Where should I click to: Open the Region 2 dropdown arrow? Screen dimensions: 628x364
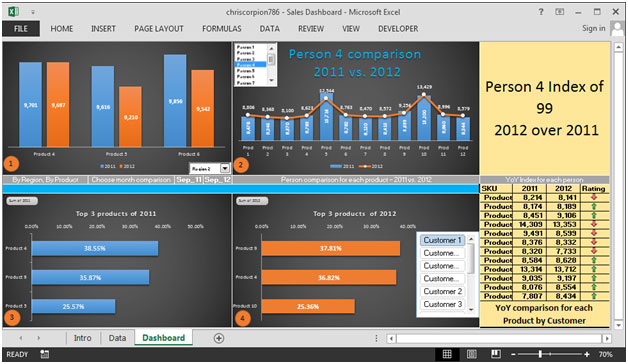225,168
